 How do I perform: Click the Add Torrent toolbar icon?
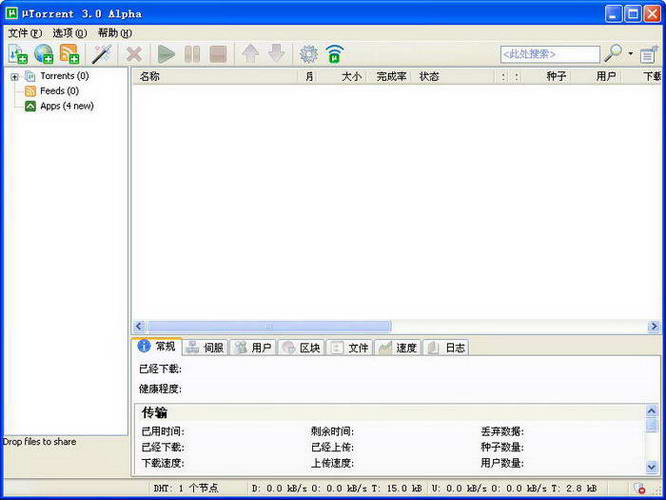click(x=18, y=54)
